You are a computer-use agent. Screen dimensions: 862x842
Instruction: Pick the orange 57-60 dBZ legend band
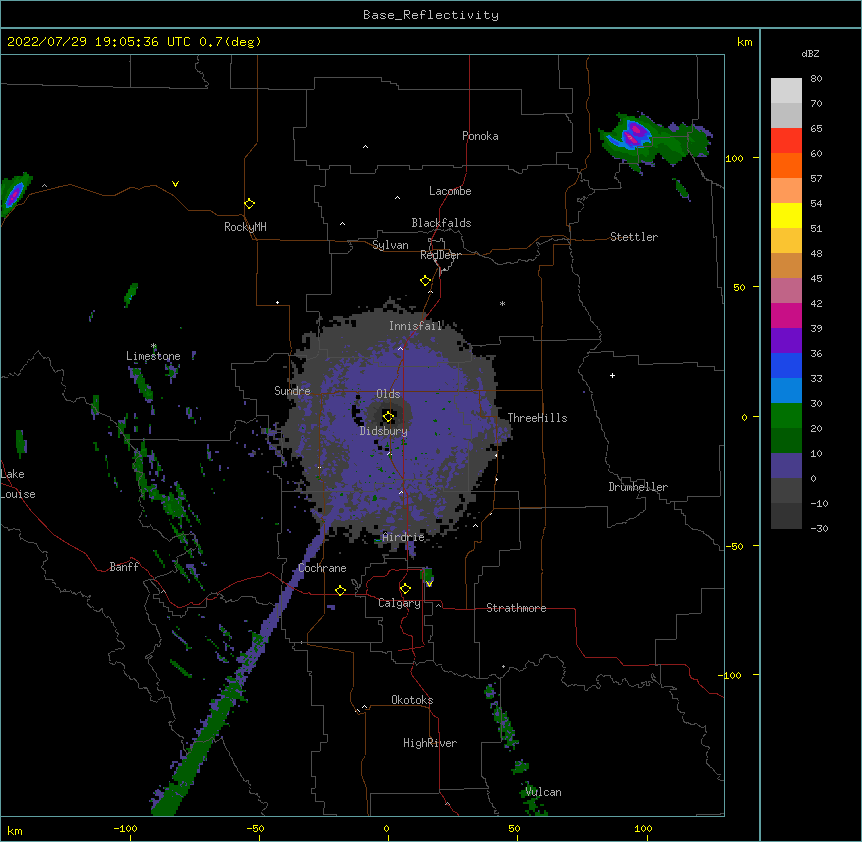click(x=786, y=165)
